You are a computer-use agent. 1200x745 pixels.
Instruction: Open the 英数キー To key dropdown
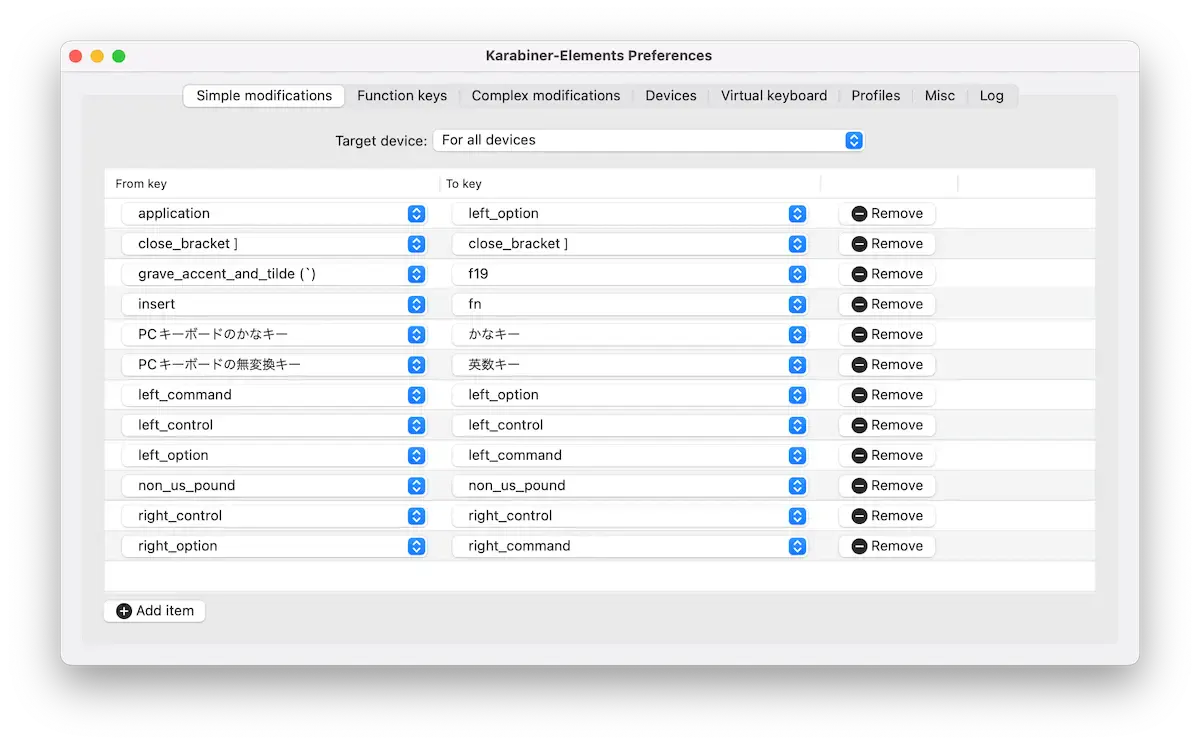click(x=630, y=365)
